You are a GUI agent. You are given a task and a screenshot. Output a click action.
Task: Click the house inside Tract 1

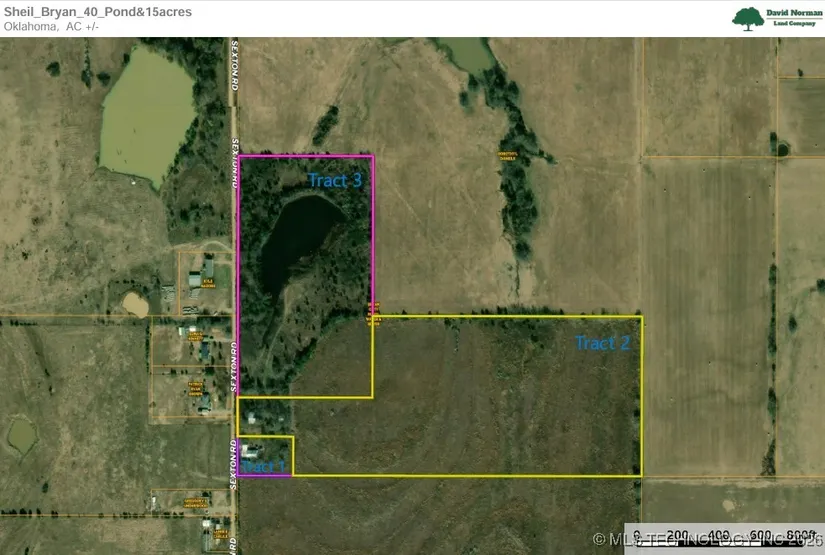click(251, 450)
